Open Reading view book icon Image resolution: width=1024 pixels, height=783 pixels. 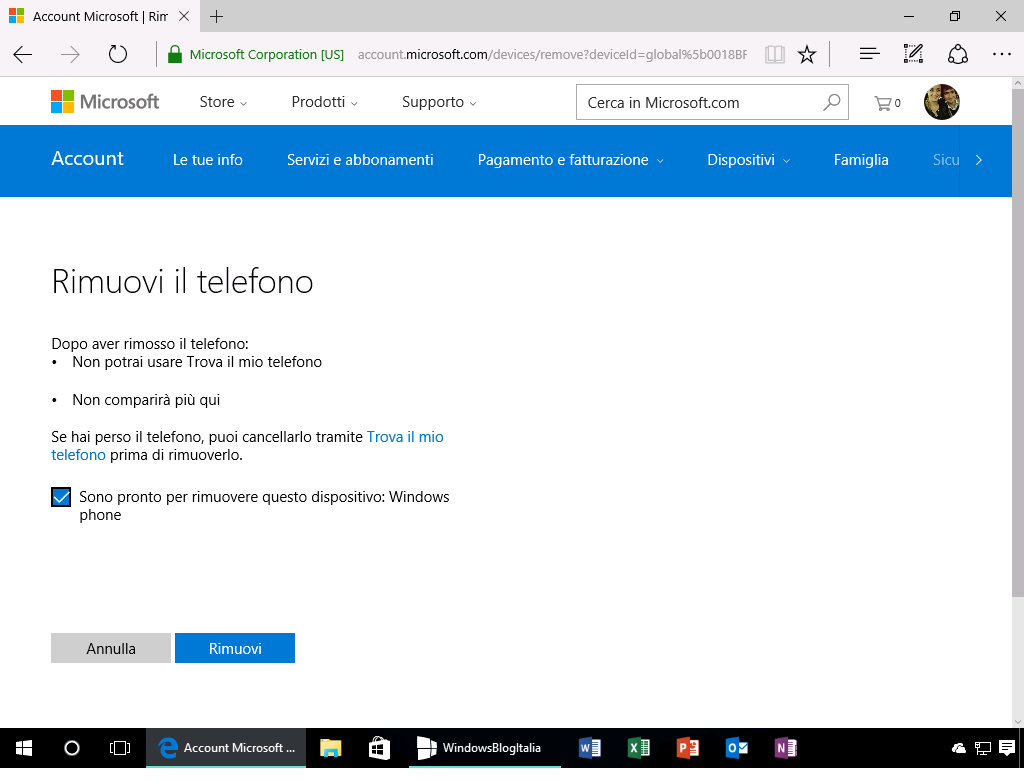(775, 54)
